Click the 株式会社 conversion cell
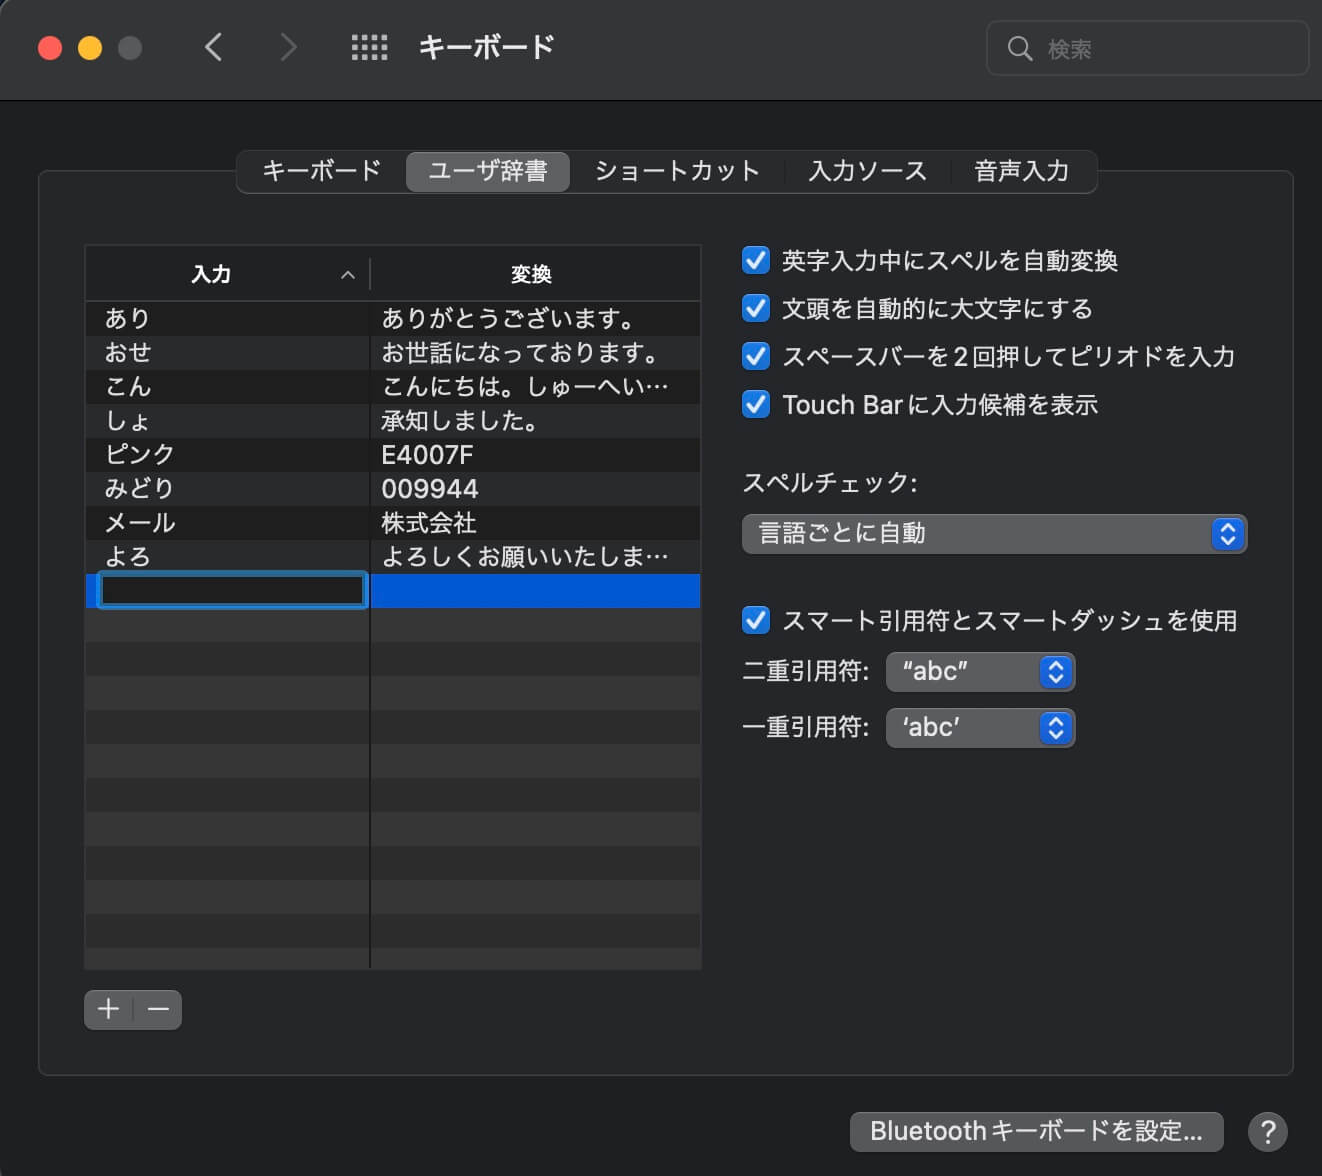This screenshot has height=1176, width=1322. coord(535,522)
